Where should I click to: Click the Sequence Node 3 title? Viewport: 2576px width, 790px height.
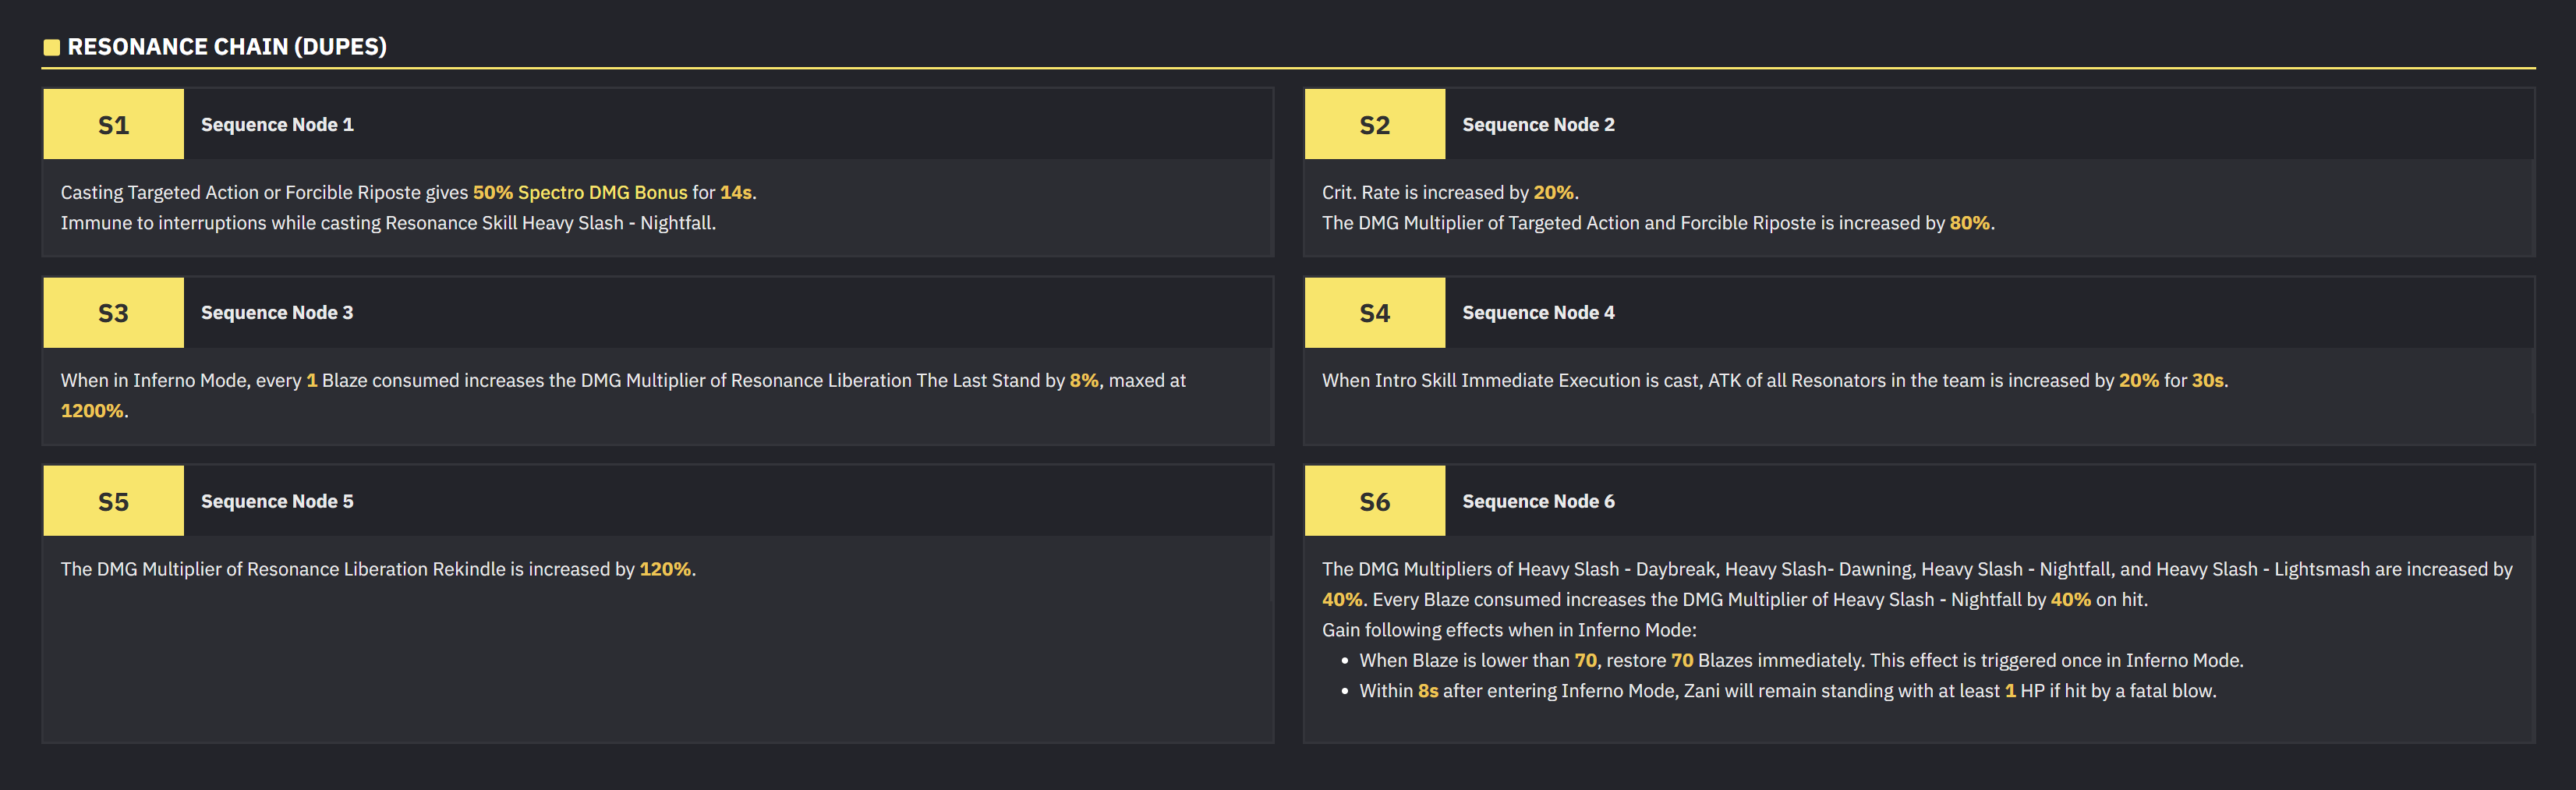(x=277, y=313)
